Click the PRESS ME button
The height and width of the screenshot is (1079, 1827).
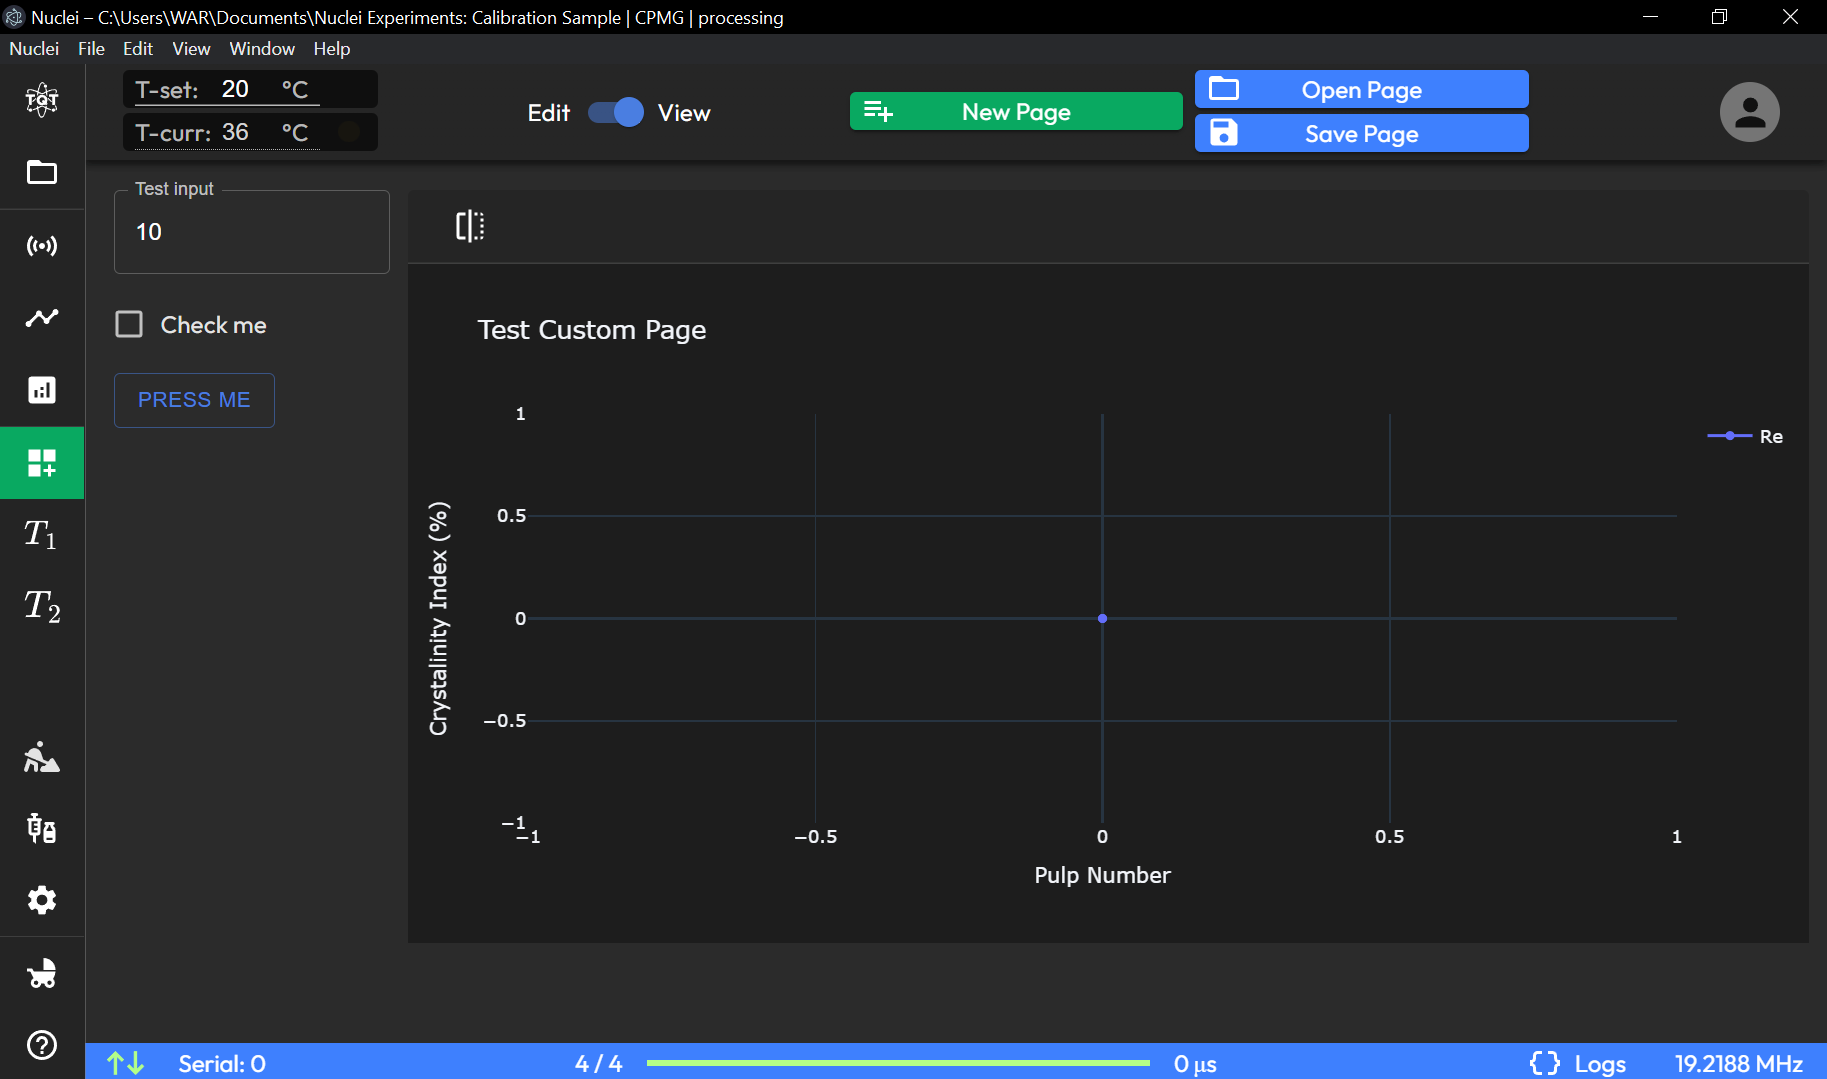coord(194,400)
